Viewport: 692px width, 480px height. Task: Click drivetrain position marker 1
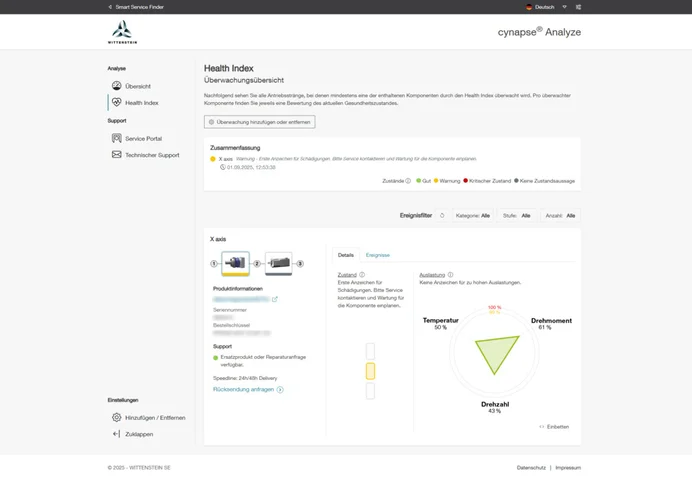coord(214,264)
